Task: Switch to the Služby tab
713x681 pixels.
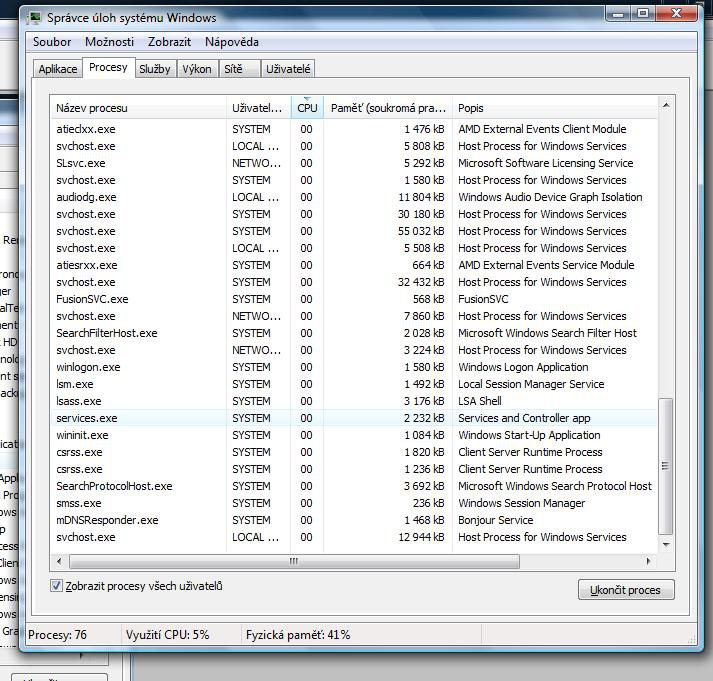Action: tap(155, 69)
